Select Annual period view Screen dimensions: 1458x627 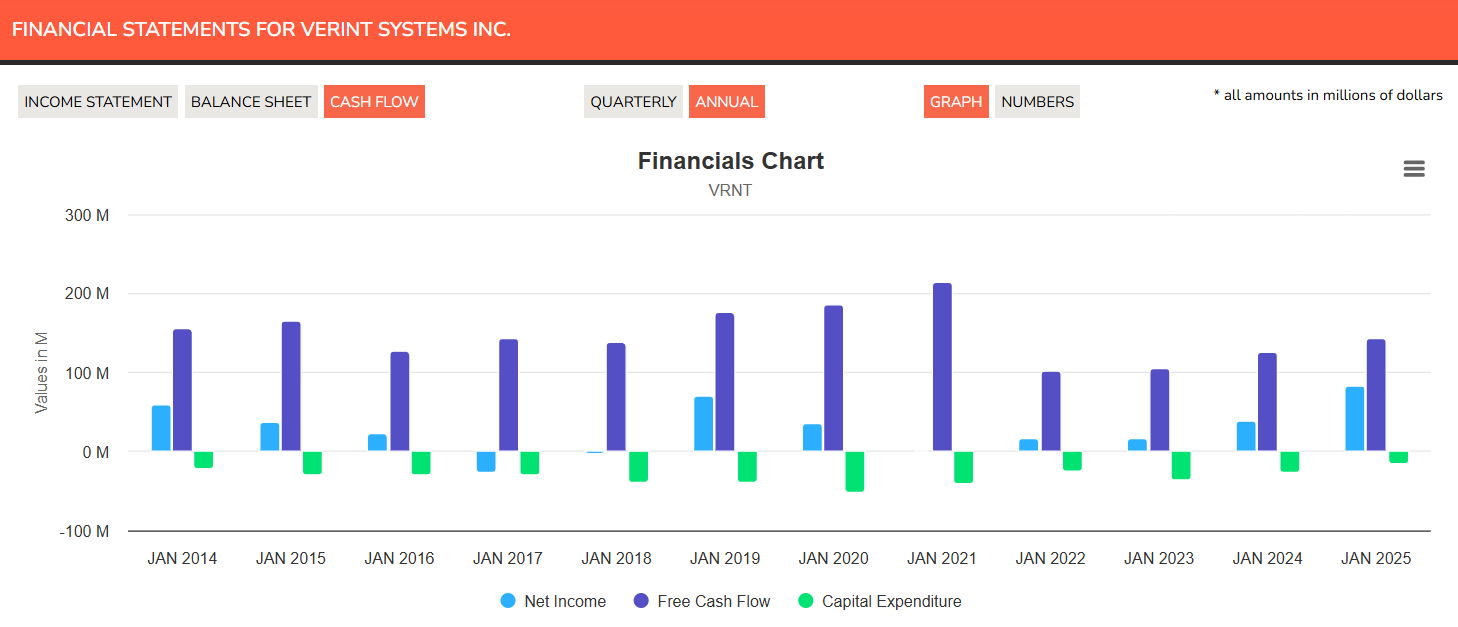pos(727,102)
